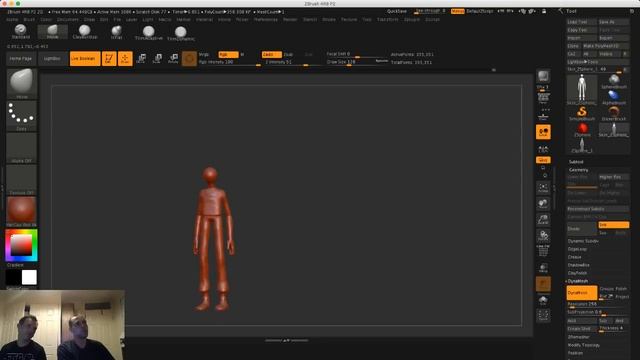Collapse the Geometry section

579,170
